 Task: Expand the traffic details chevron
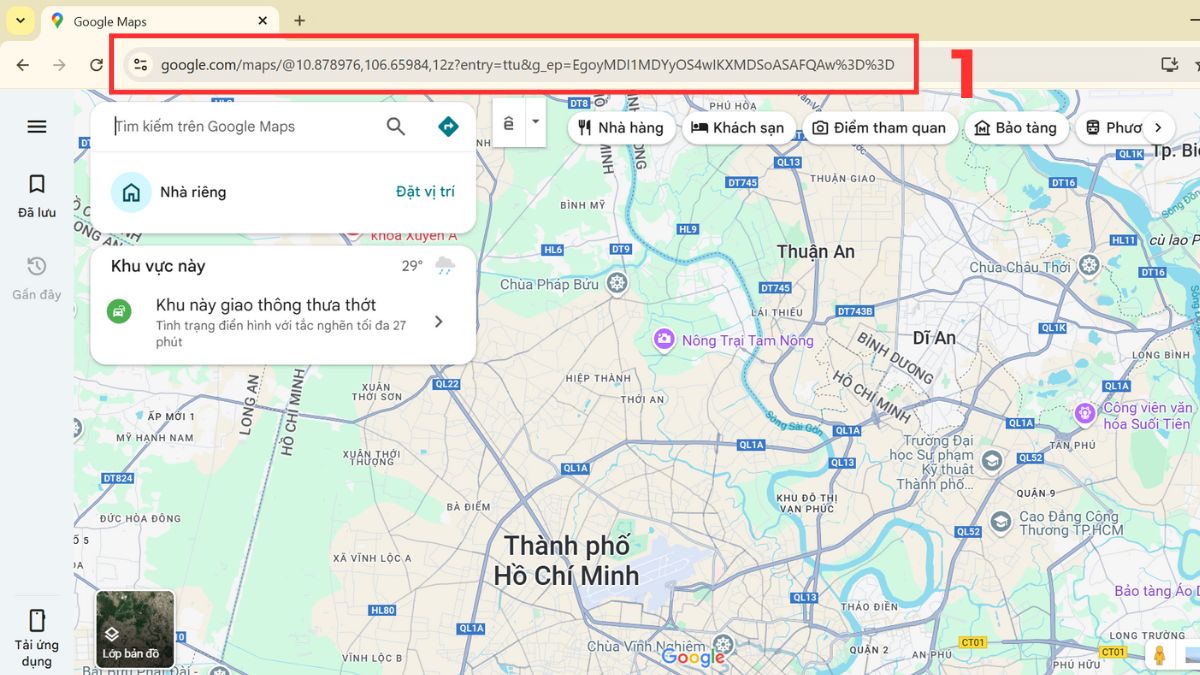click(x=438, y=321)
